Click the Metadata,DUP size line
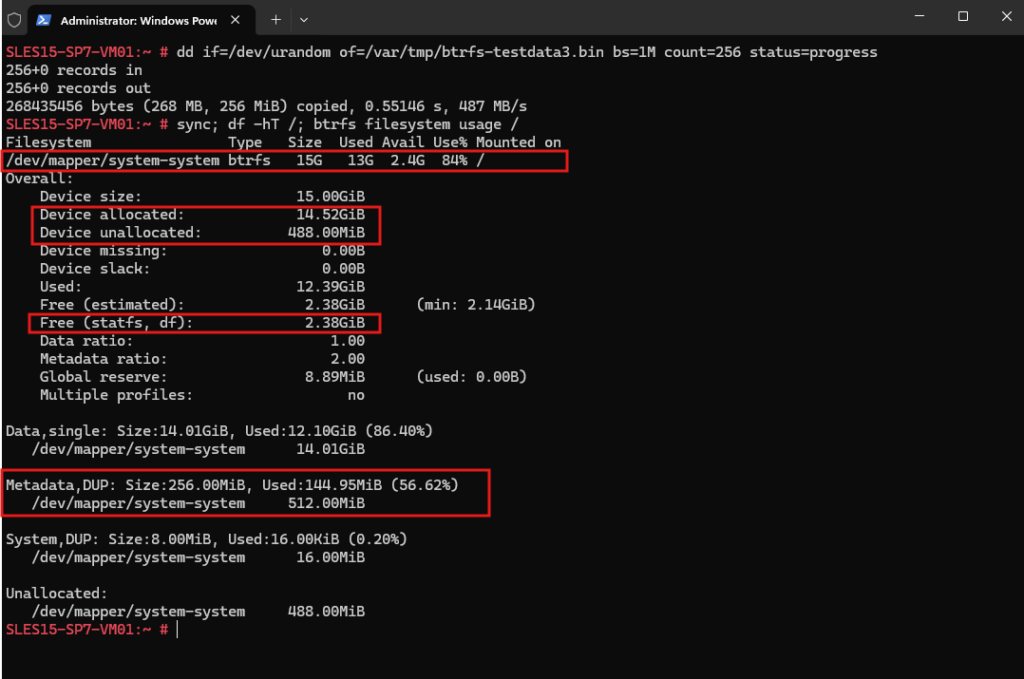The width and height of the screenshot is (1024, 679). 232,485
